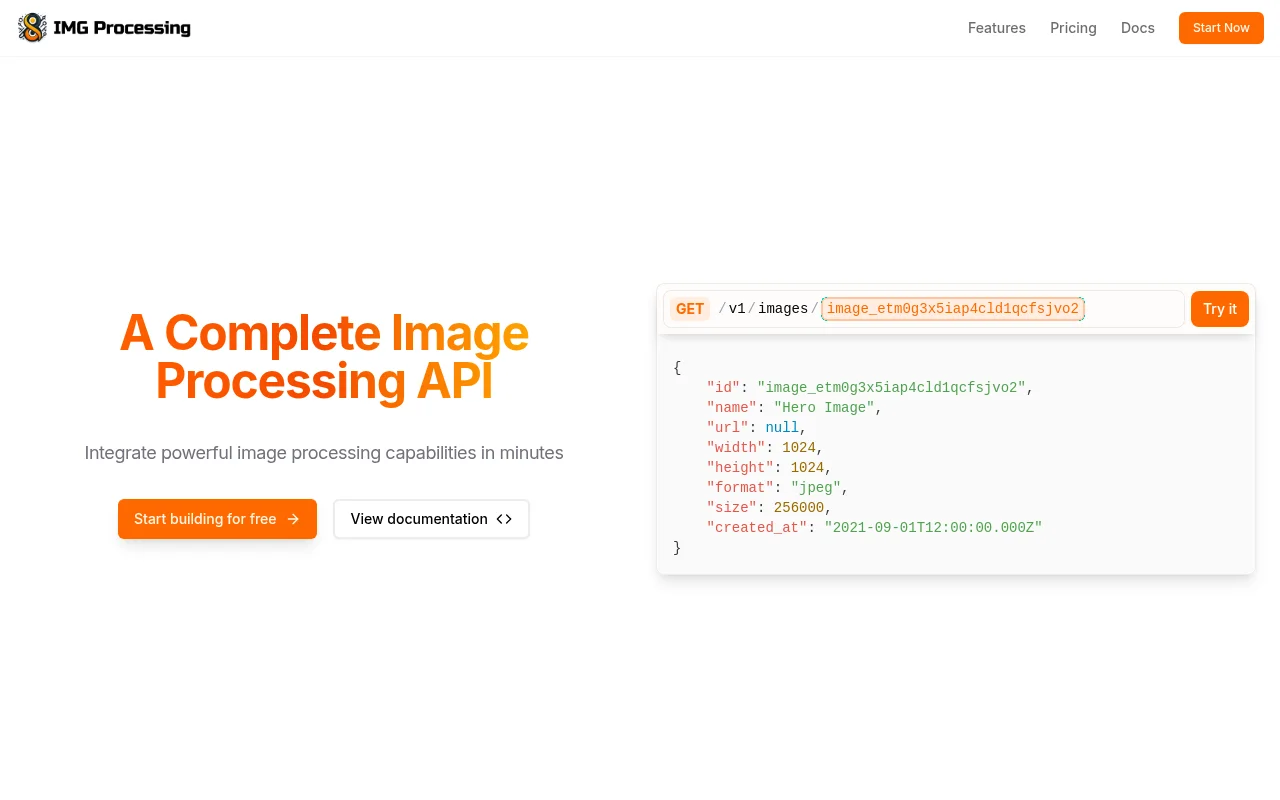Click the null url value
The width and height of the screenshot is (1280, 800).
pos(782,428)
